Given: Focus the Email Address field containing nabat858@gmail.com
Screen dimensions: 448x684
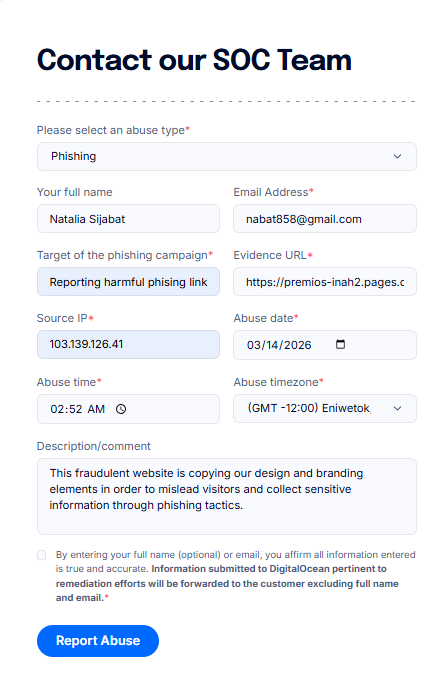Looking at the screenshot, I should (325, 219).
